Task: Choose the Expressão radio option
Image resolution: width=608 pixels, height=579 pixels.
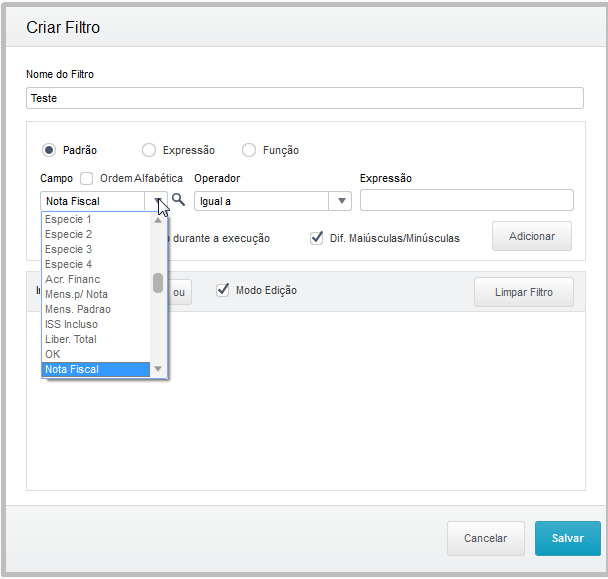Action: point(149,150)
